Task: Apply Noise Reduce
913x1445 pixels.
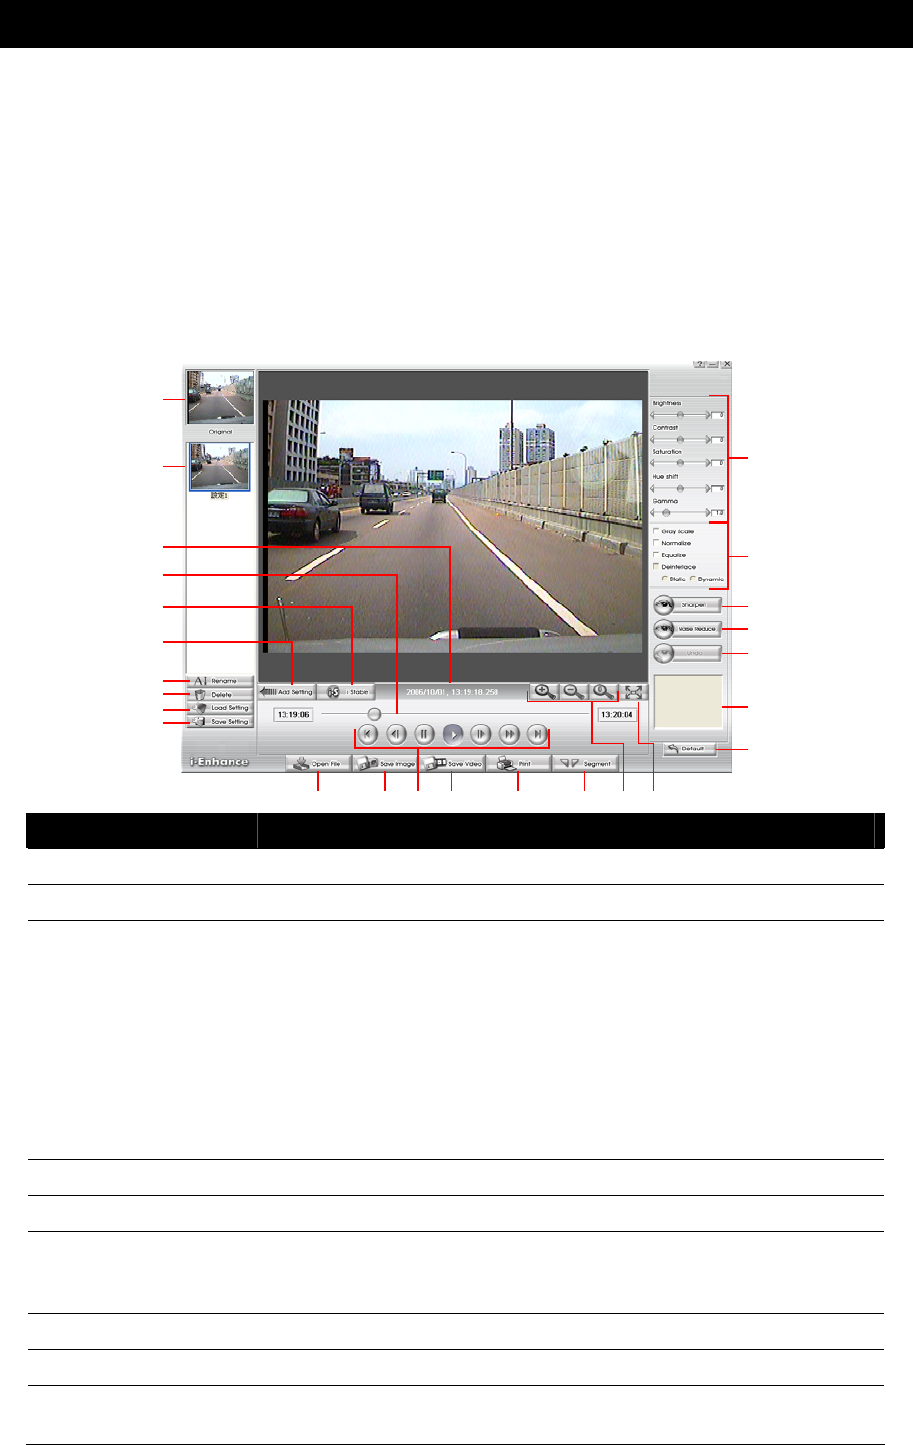Action: point(687,629)
